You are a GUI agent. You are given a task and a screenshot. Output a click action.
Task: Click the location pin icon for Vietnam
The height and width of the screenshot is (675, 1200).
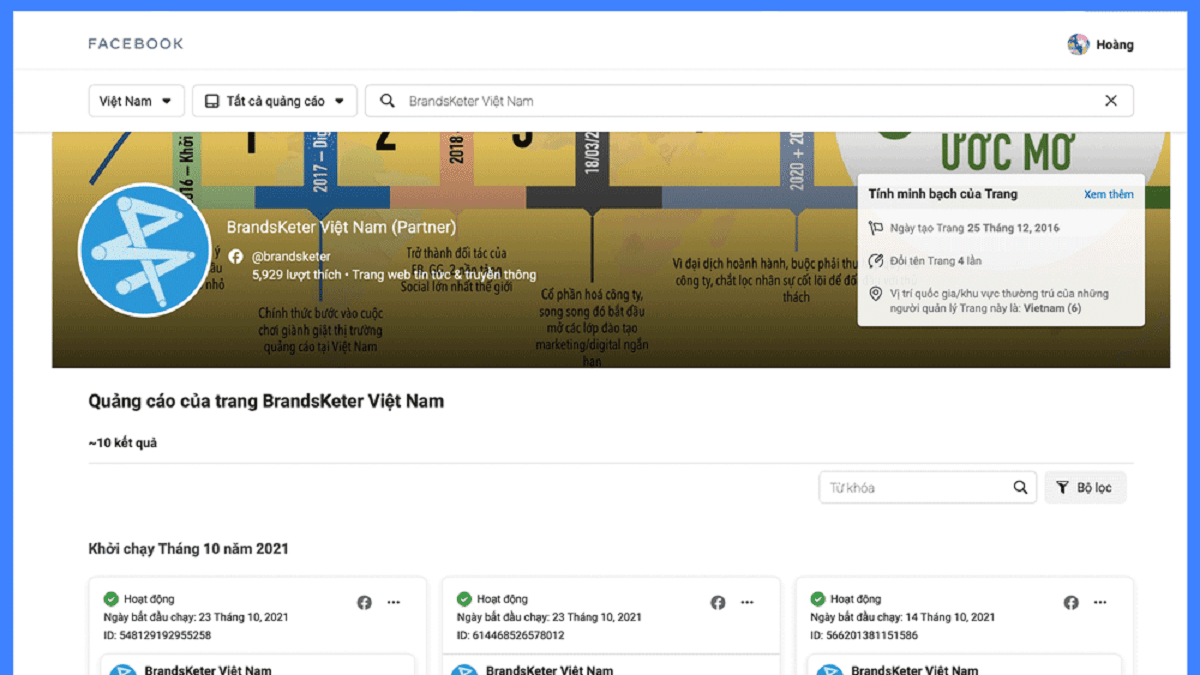tap(876, 294)
